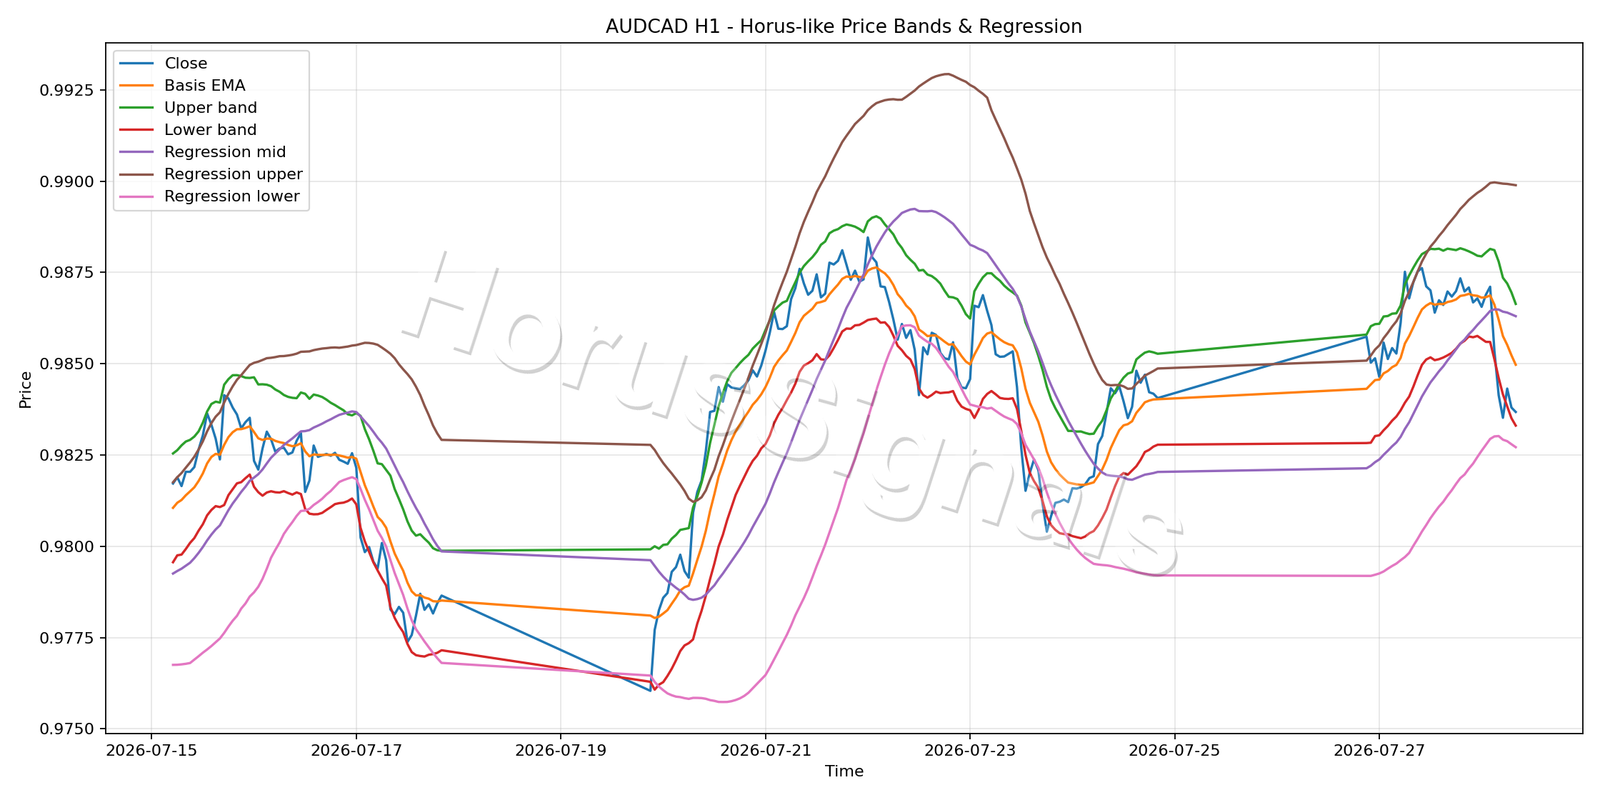Click the brown Regression upper swatch in legend

coord(137,174)
